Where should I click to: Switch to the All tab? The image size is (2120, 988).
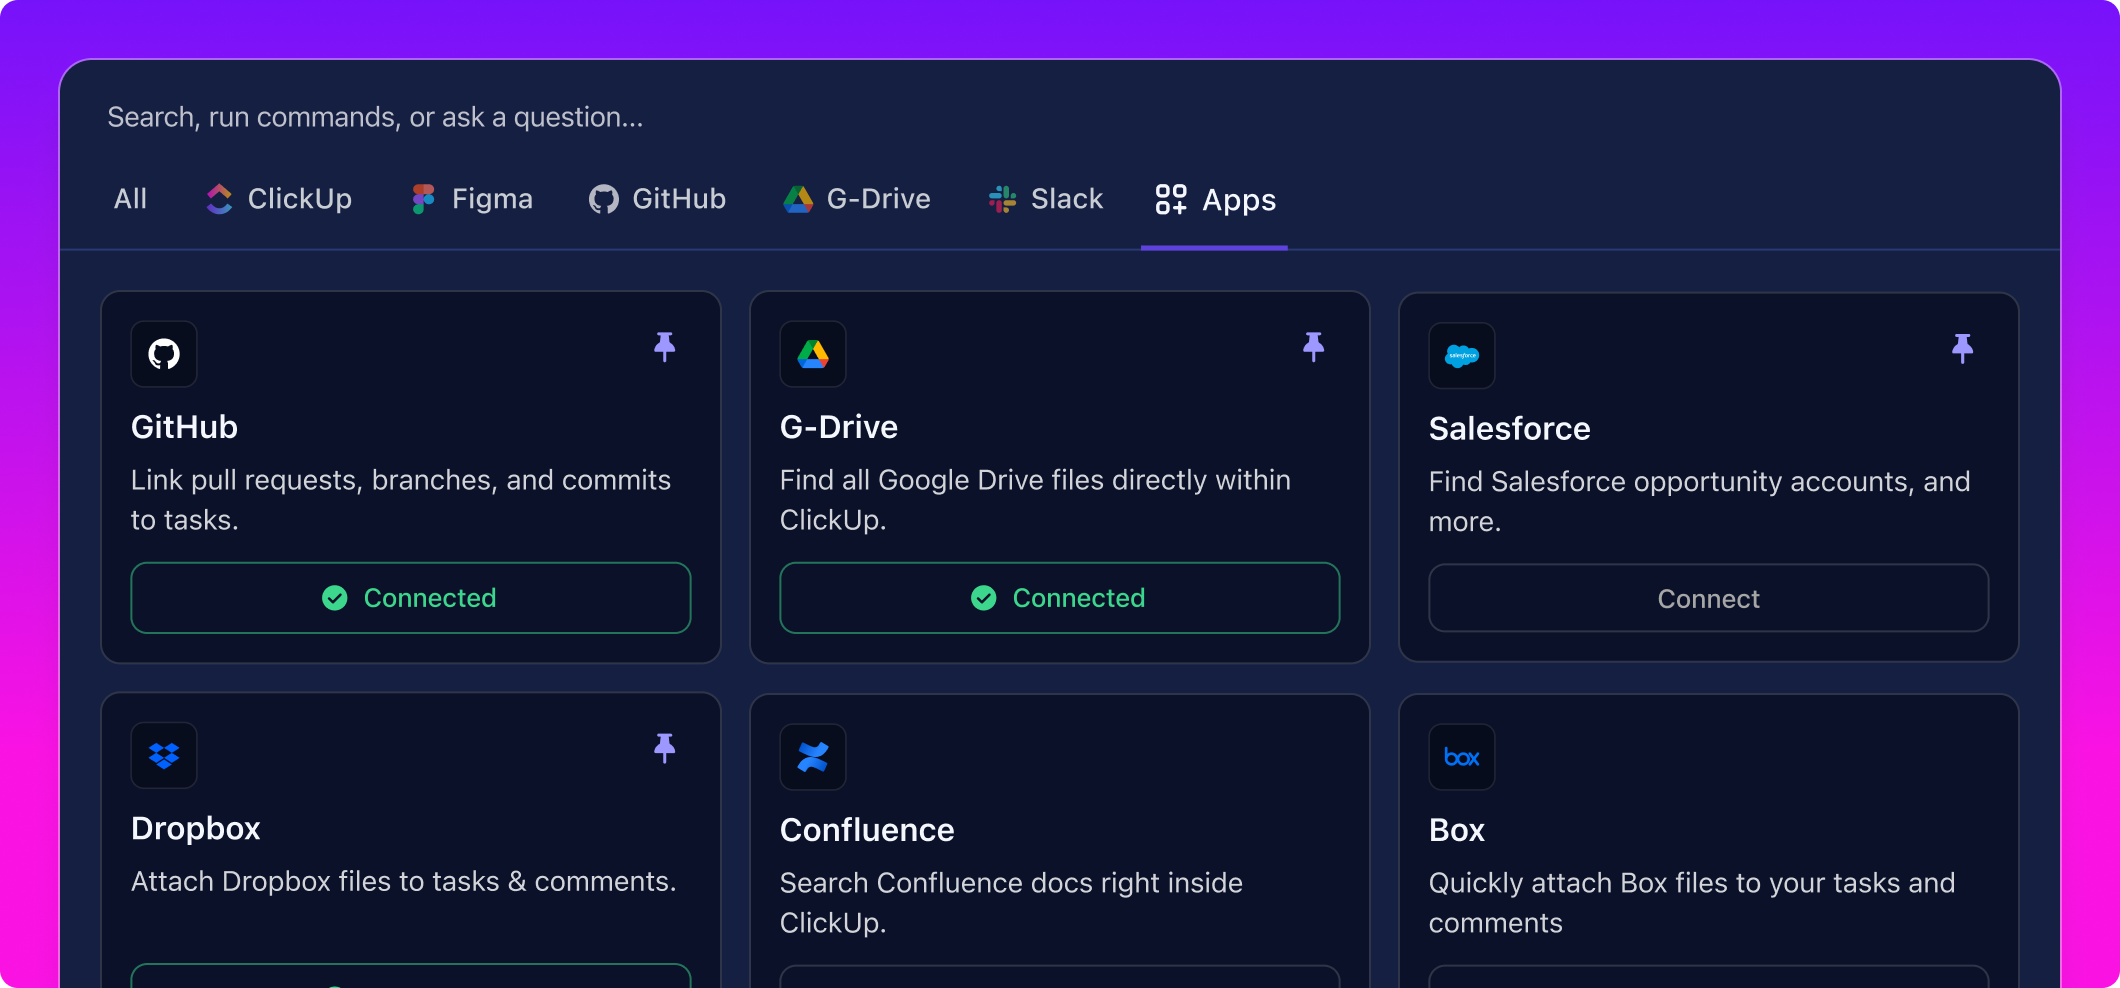point(130,199)
